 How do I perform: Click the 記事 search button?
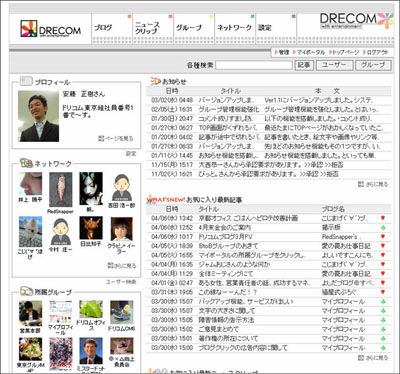tap(304, 65)
